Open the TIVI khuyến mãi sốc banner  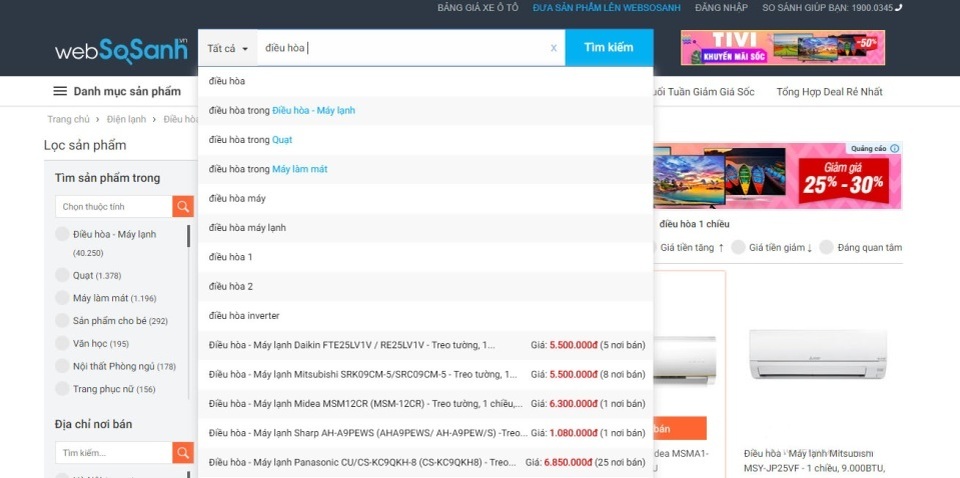coord(782,48)
